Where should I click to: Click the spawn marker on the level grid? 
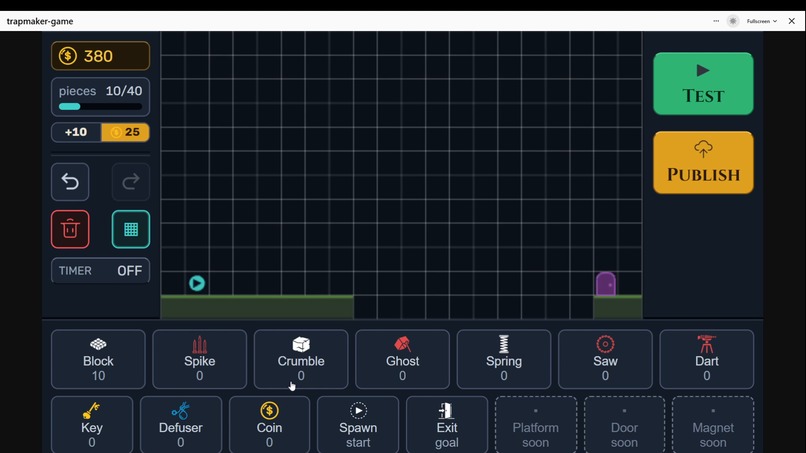196,283
